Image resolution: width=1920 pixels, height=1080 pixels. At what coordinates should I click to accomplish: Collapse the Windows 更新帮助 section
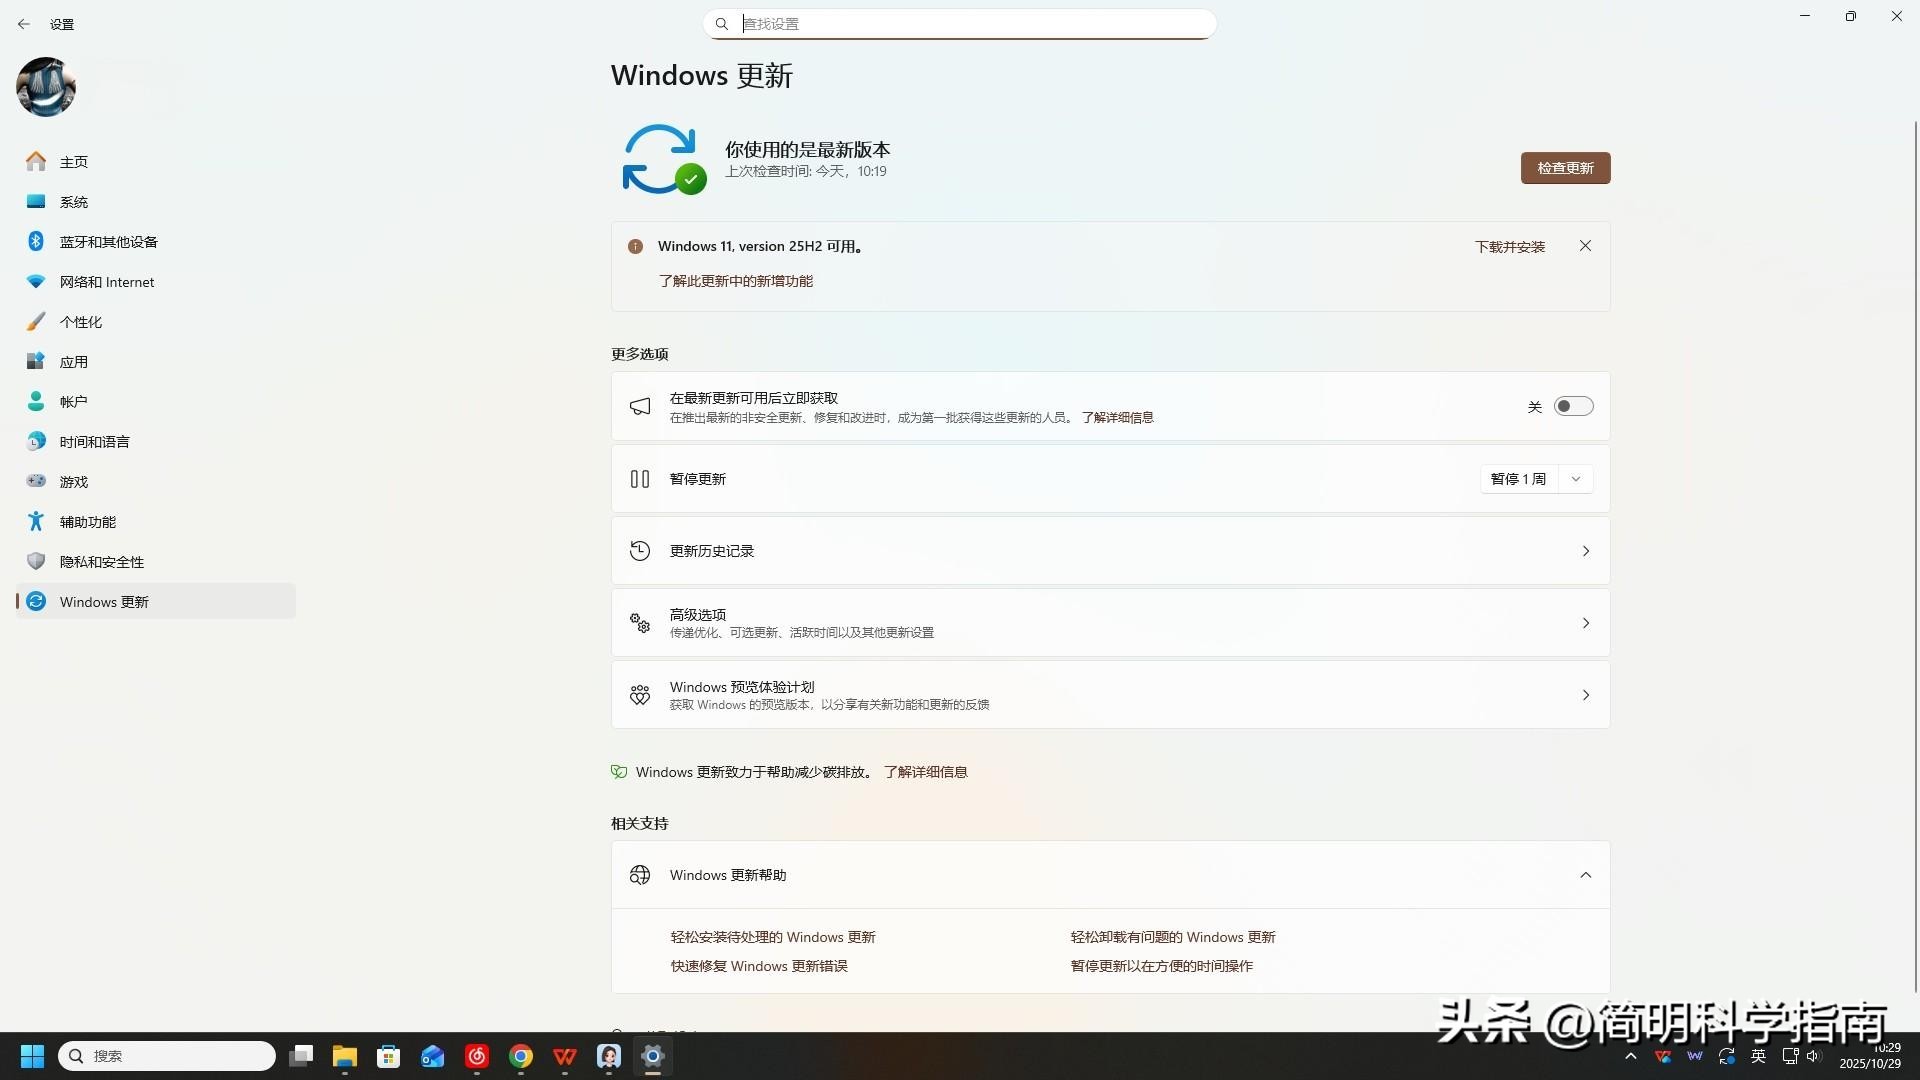(1585, 874)
